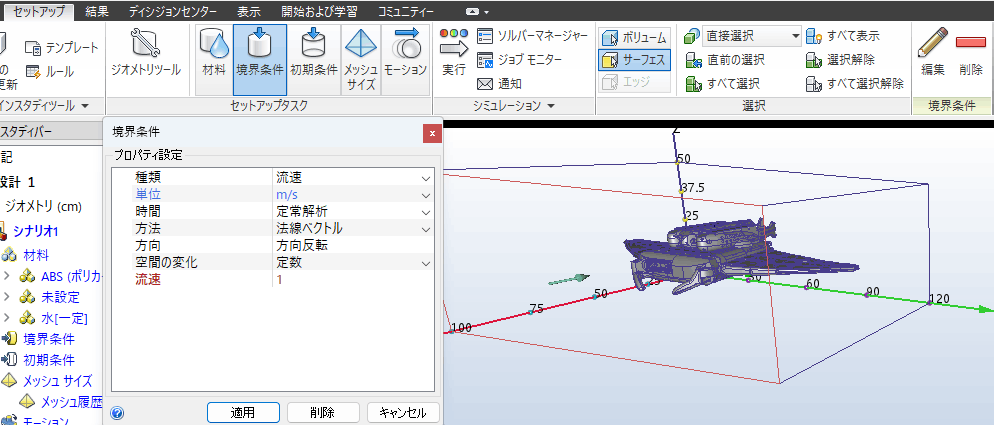Select ジオメトリ (cm) in the study tree

[43, 206]
